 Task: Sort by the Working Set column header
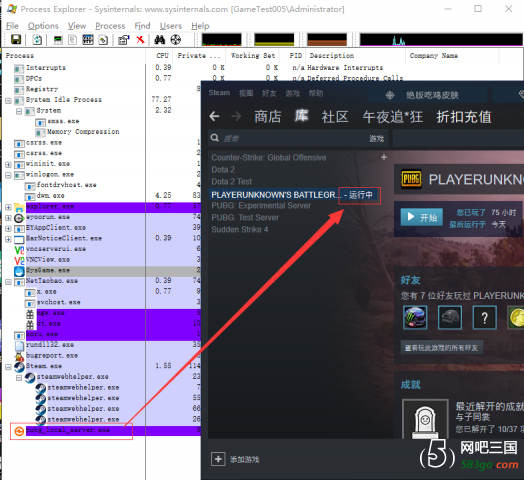tap(253, 55)
